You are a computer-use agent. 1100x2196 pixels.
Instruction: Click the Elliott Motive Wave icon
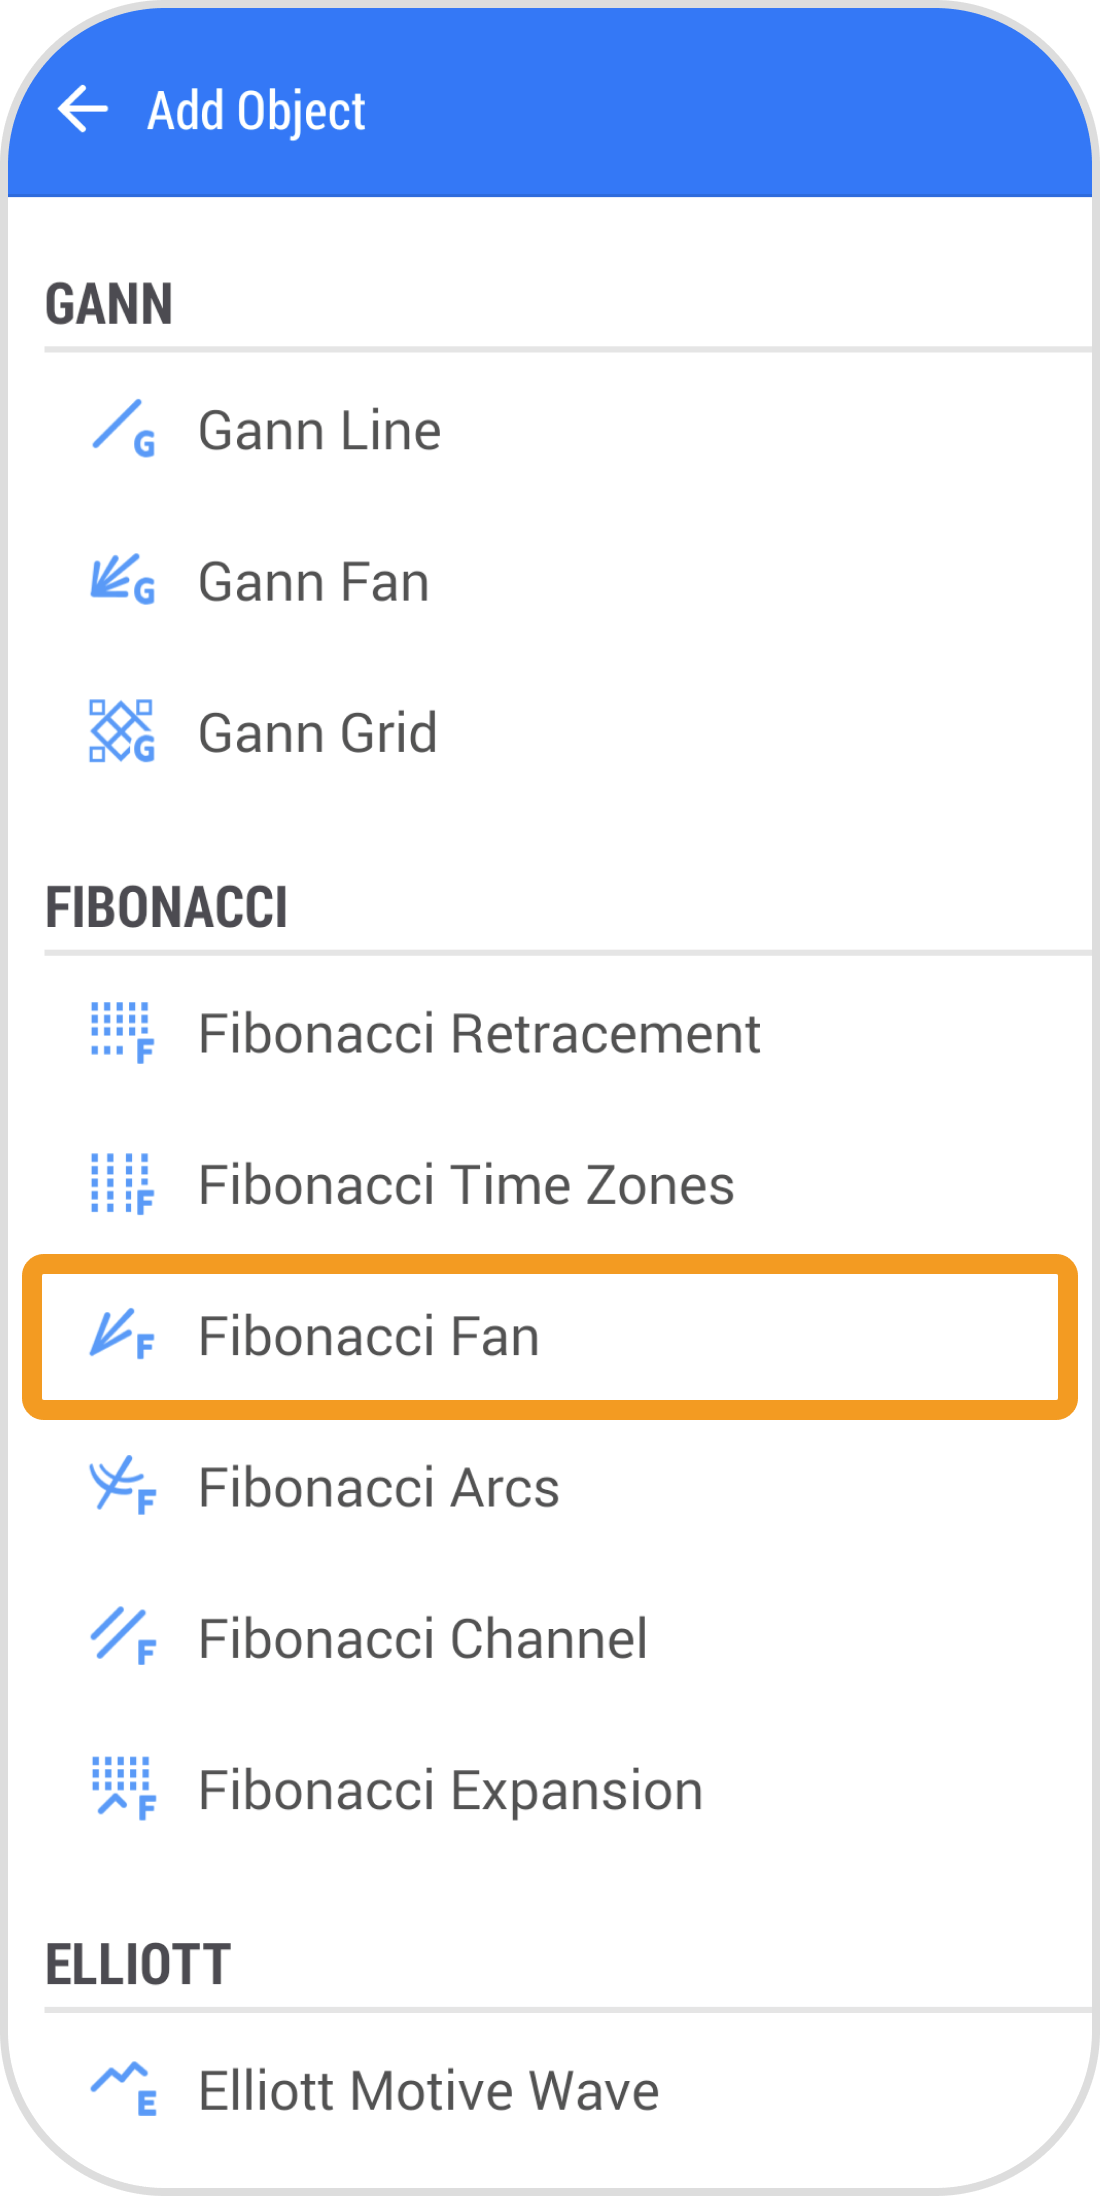pos(122,2090)
